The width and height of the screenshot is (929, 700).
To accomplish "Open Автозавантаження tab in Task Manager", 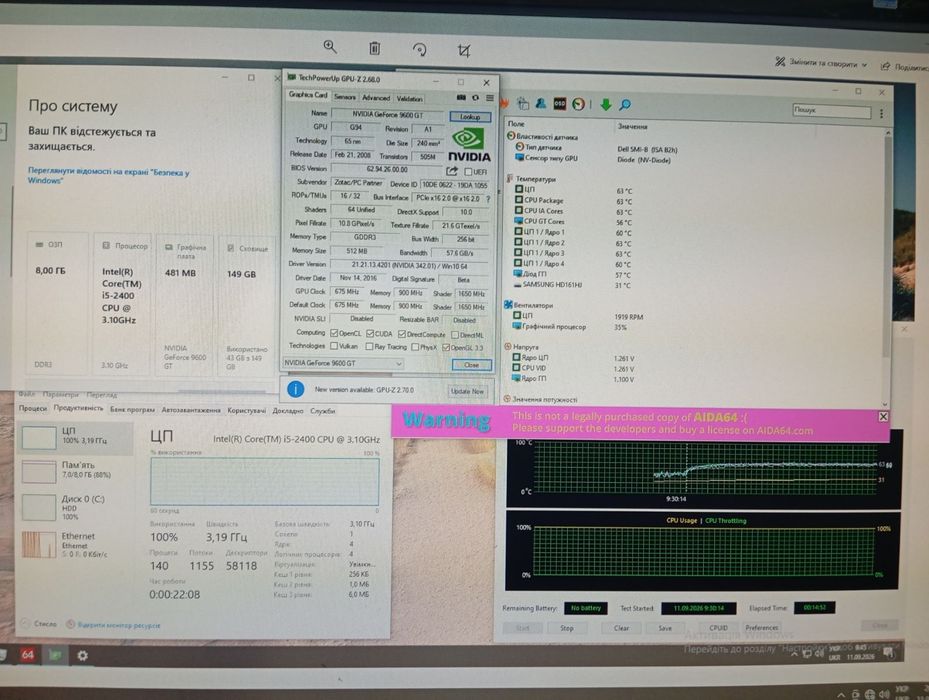I will click(x=191, y=410).
